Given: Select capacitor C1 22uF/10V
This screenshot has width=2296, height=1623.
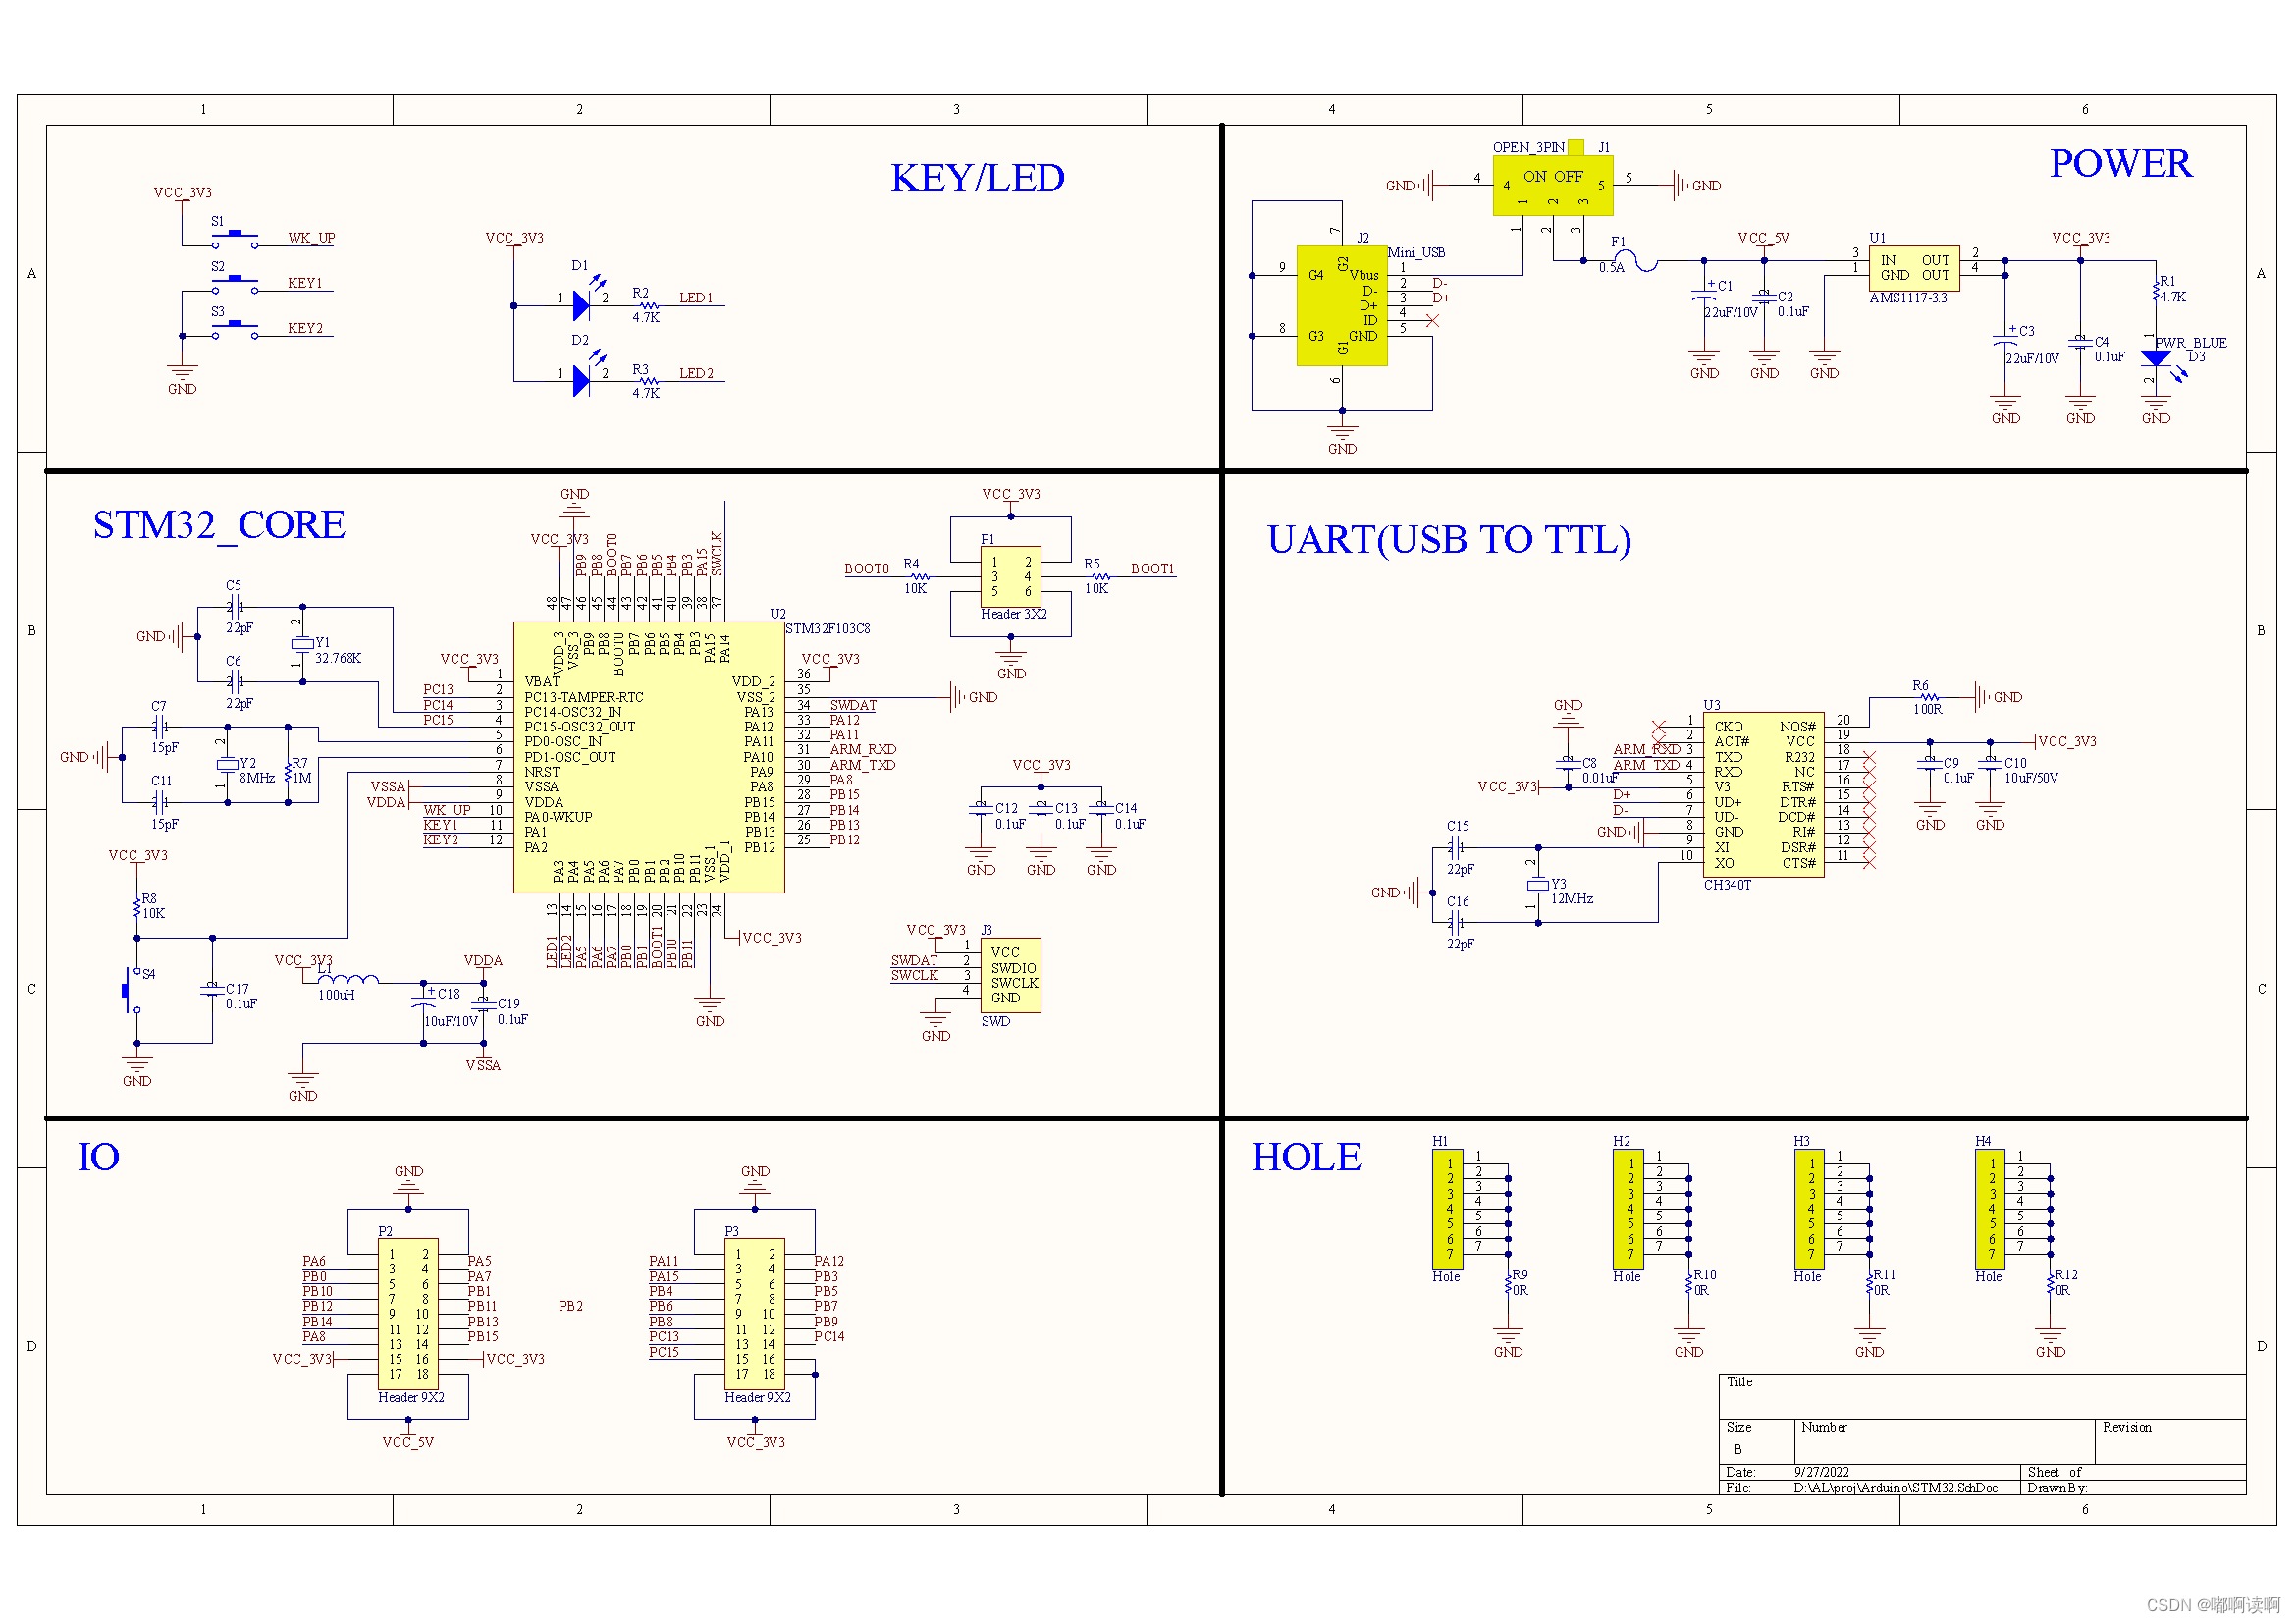Looking at the screenshot, I should coord(1704,296).
